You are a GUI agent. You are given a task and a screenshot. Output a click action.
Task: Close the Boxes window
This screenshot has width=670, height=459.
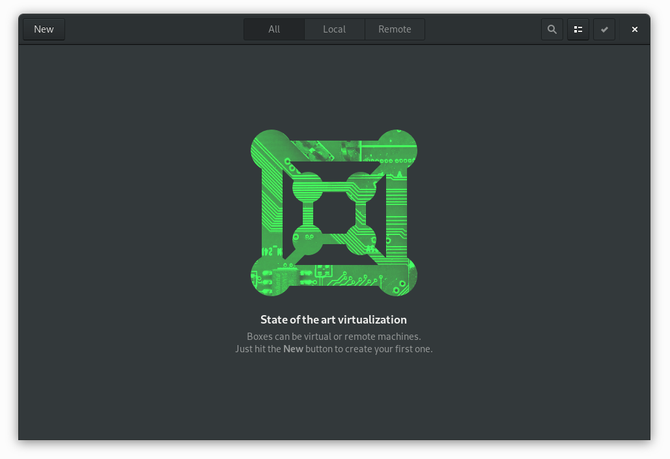pyautogui.click(x=635, y=29)
